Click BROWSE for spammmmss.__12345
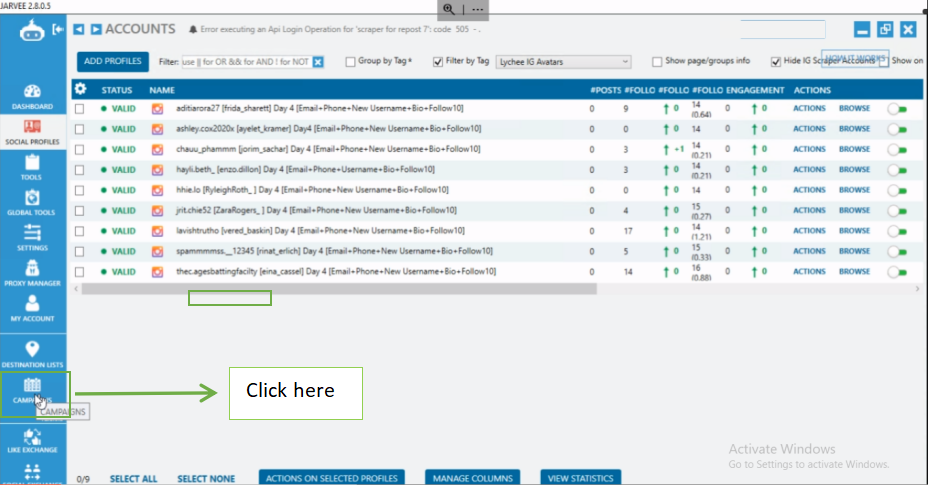 [854, 251]
